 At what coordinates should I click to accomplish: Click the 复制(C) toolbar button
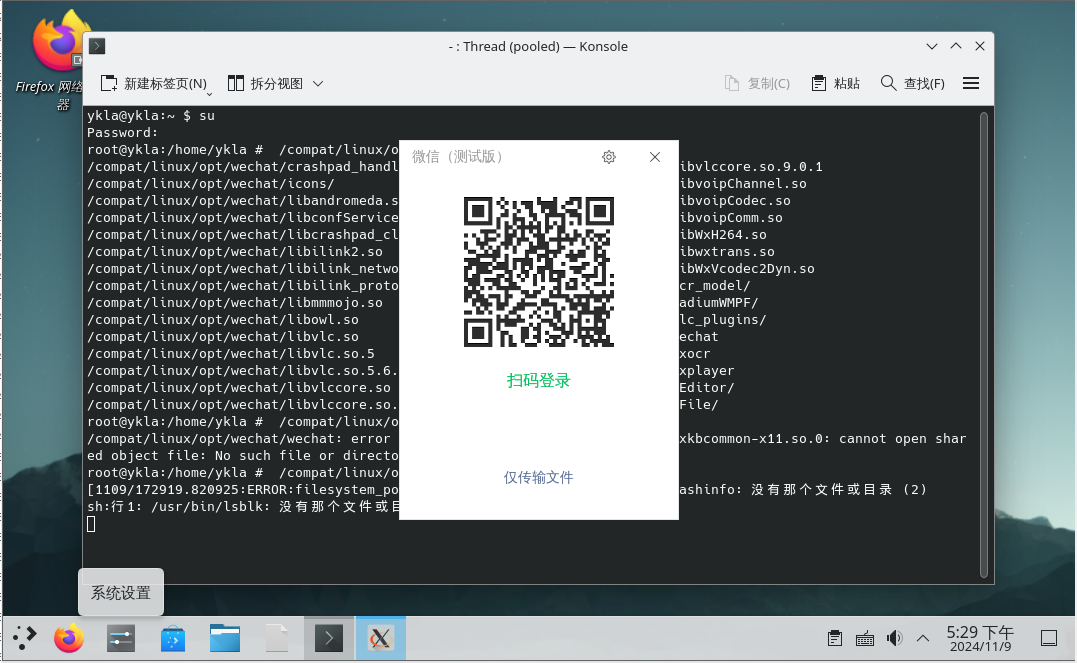pyautogui.click(x=758, y=84)
